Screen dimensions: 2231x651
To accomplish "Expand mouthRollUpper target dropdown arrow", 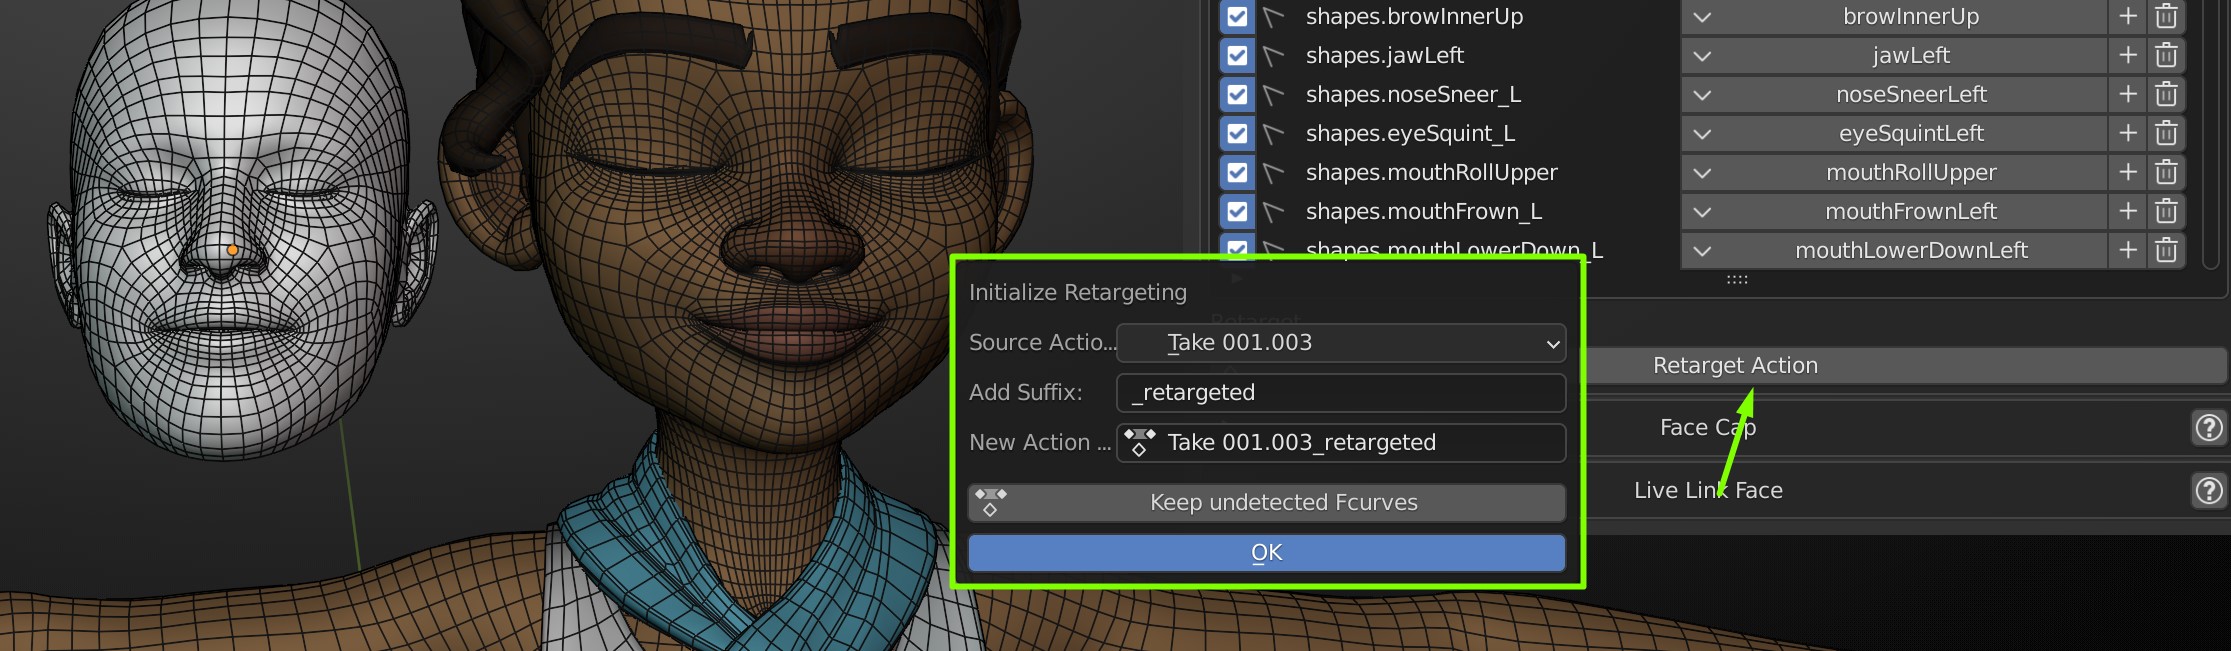I will (1701, 172).
